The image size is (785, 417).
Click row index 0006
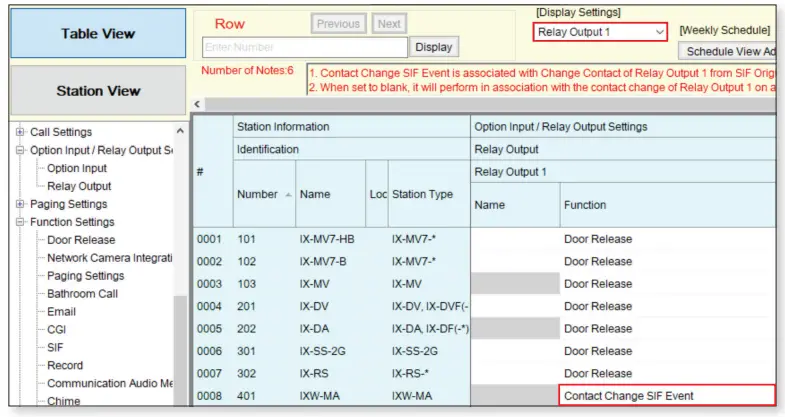pos(209,351)
